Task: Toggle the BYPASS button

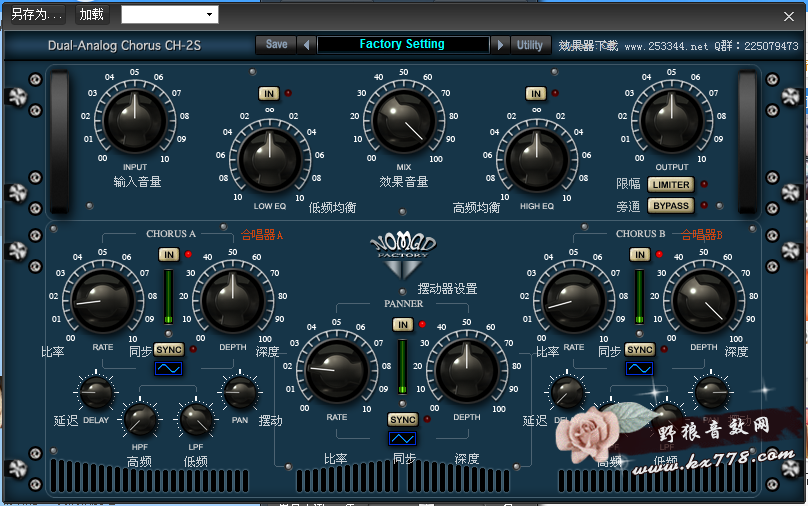Action: pos(670,206)
